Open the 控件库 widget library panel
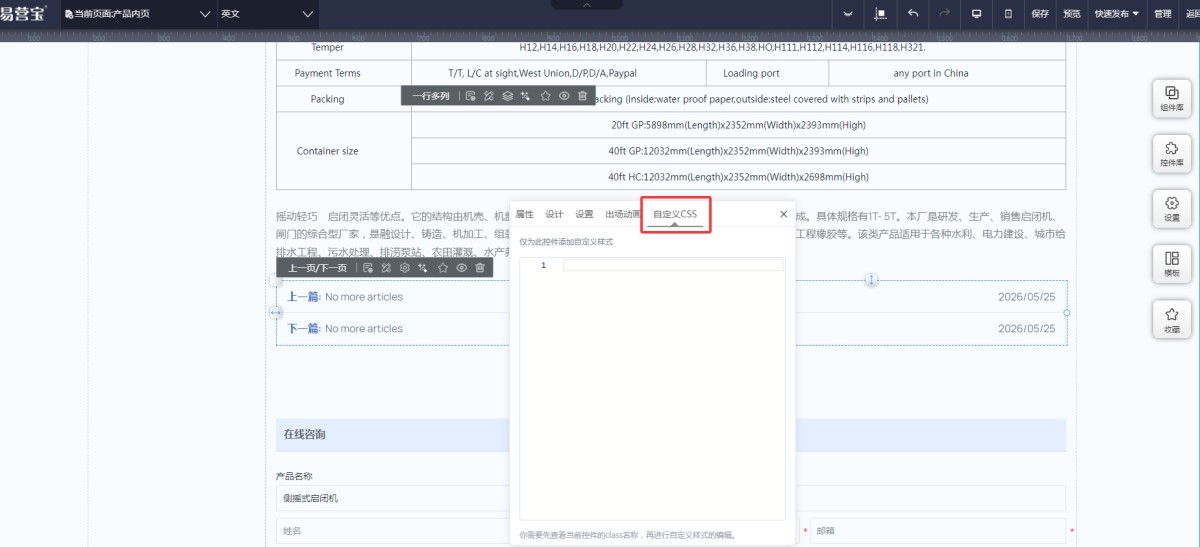1200x547 pixels. 1172,153
